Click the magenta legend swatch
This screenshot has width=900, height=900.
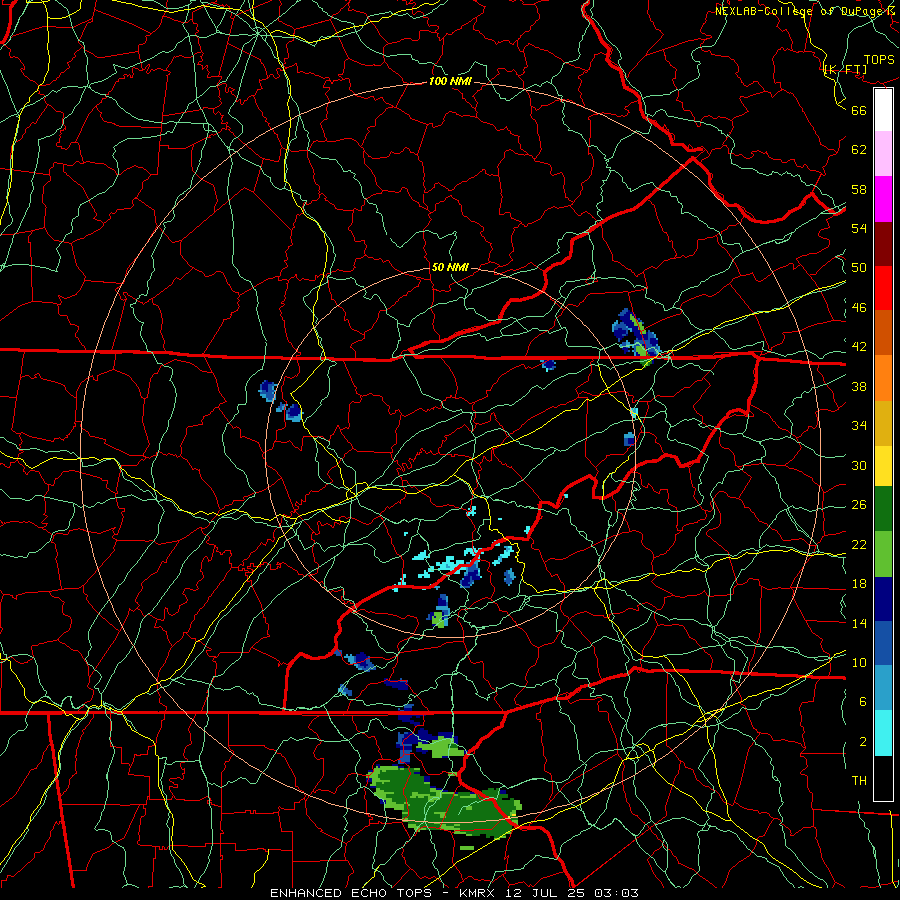tap(883, 199)
